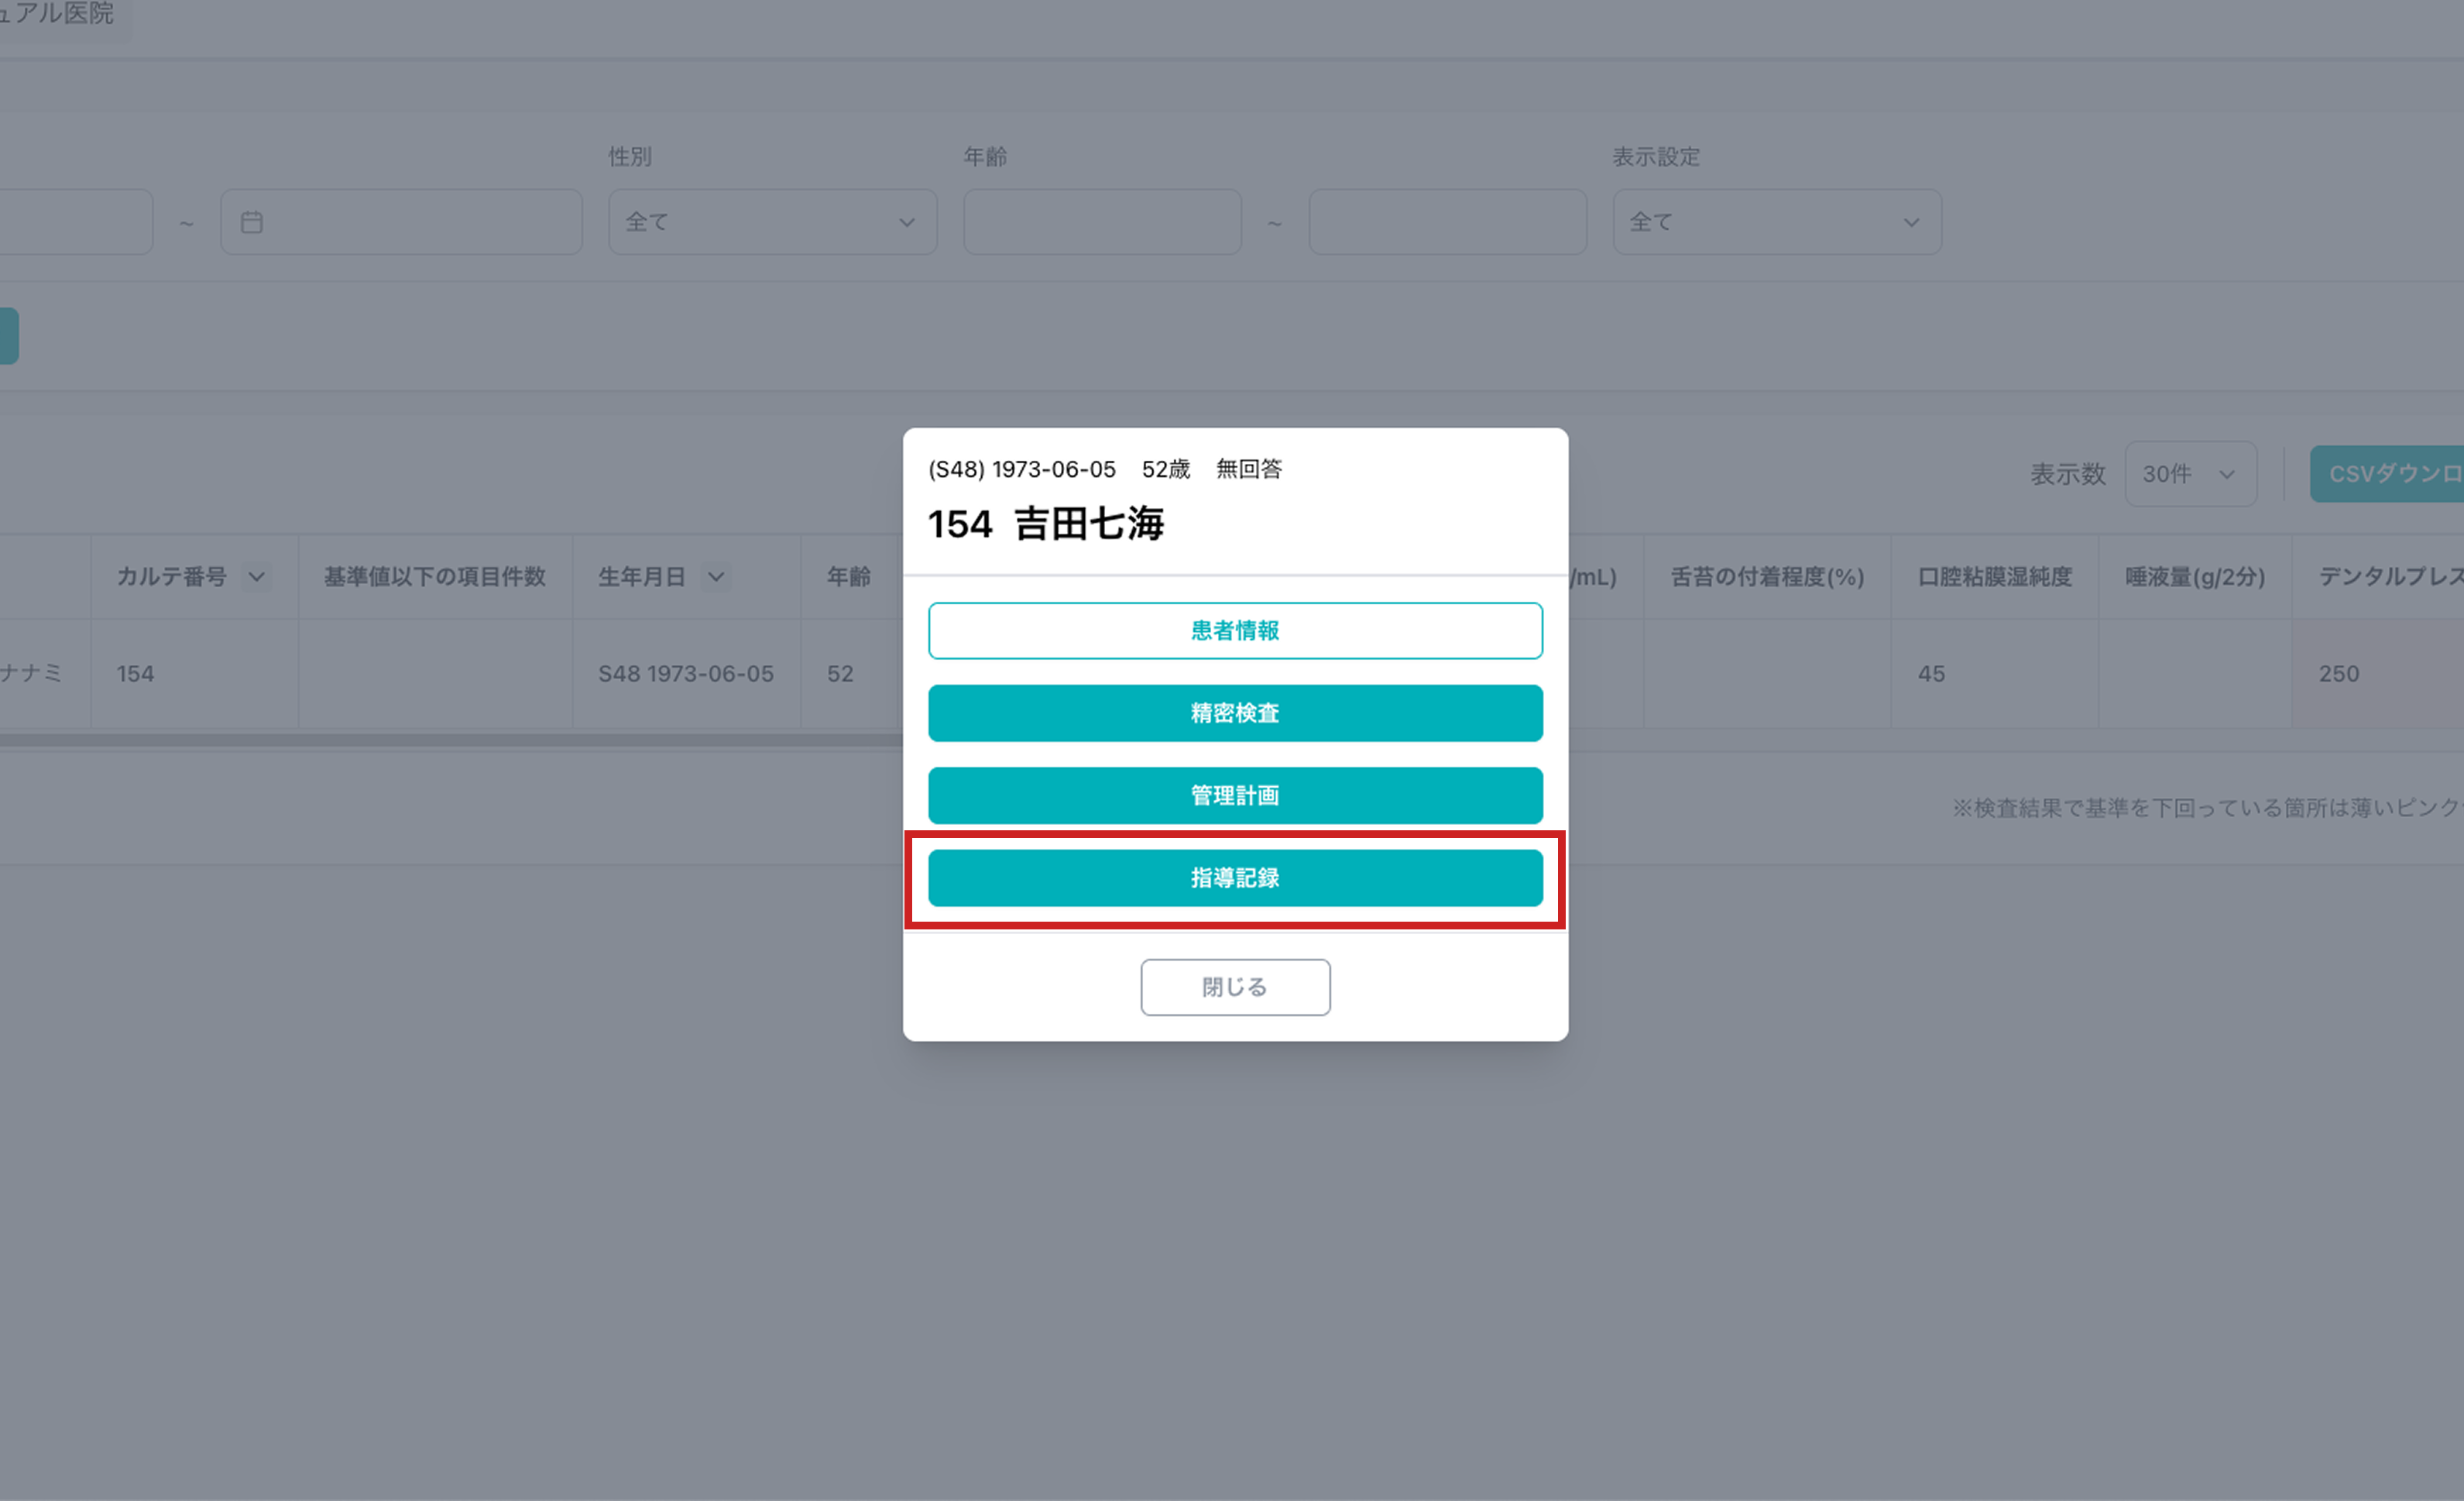Click the CSVダウンロード button
The height and width of the screenshot is (1501, 2464).
point(2387,474)
